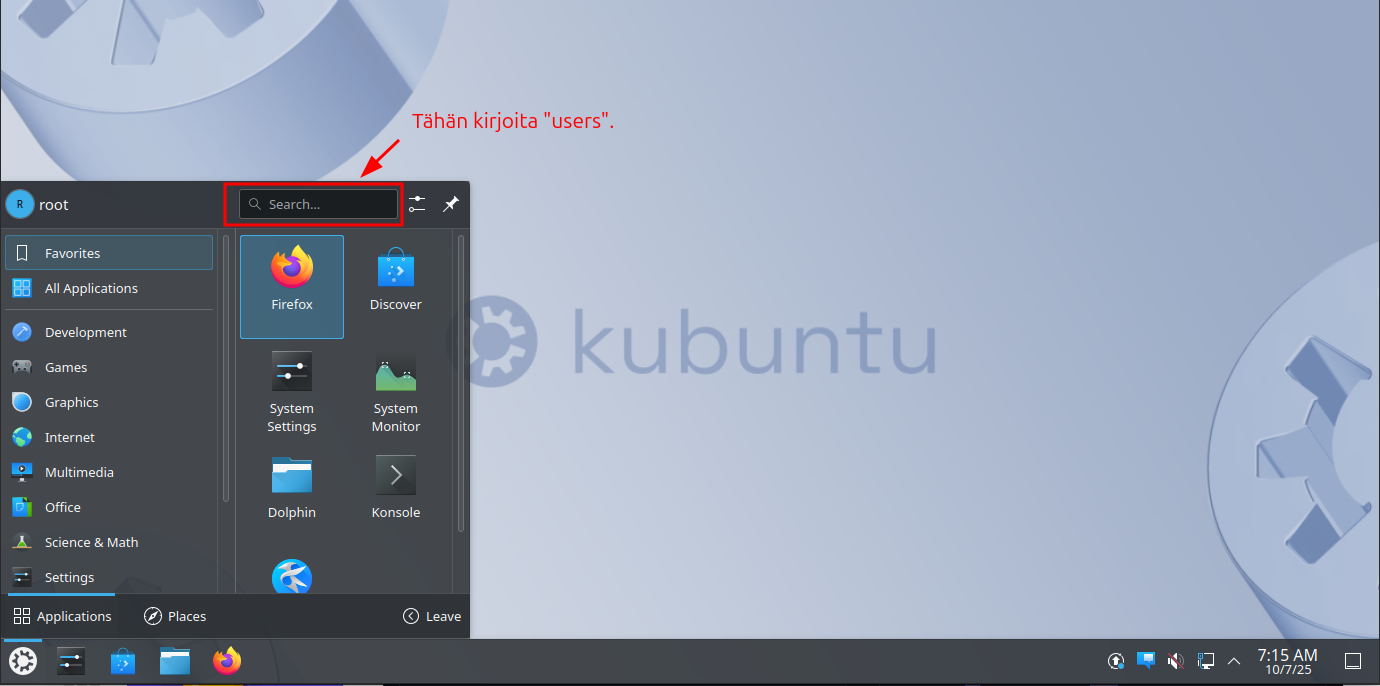
Task: Pin the application launcher open
Action: tap(451, 204)
